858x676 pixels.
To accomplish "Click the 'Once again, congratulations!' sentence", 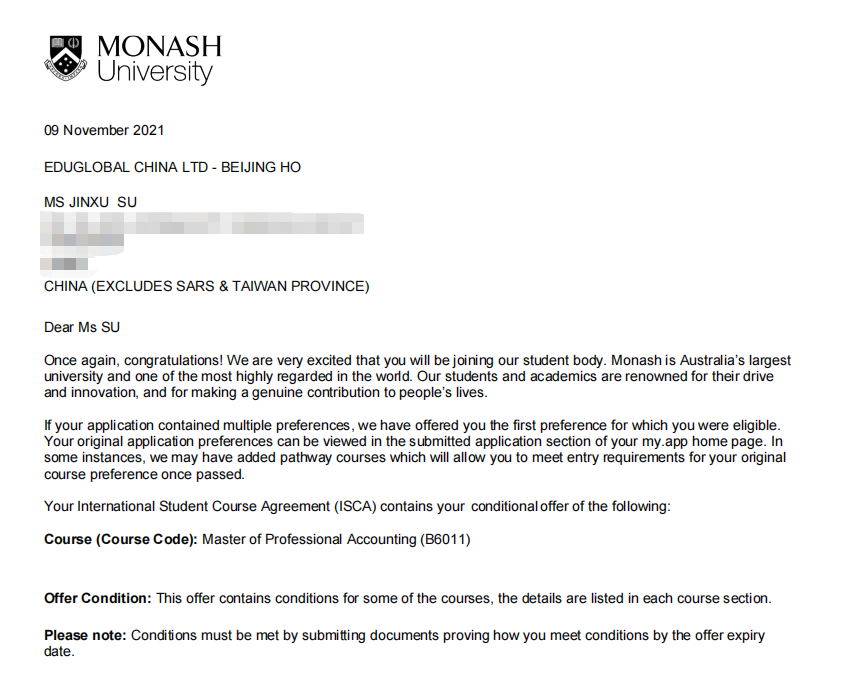I will point(133,360).
